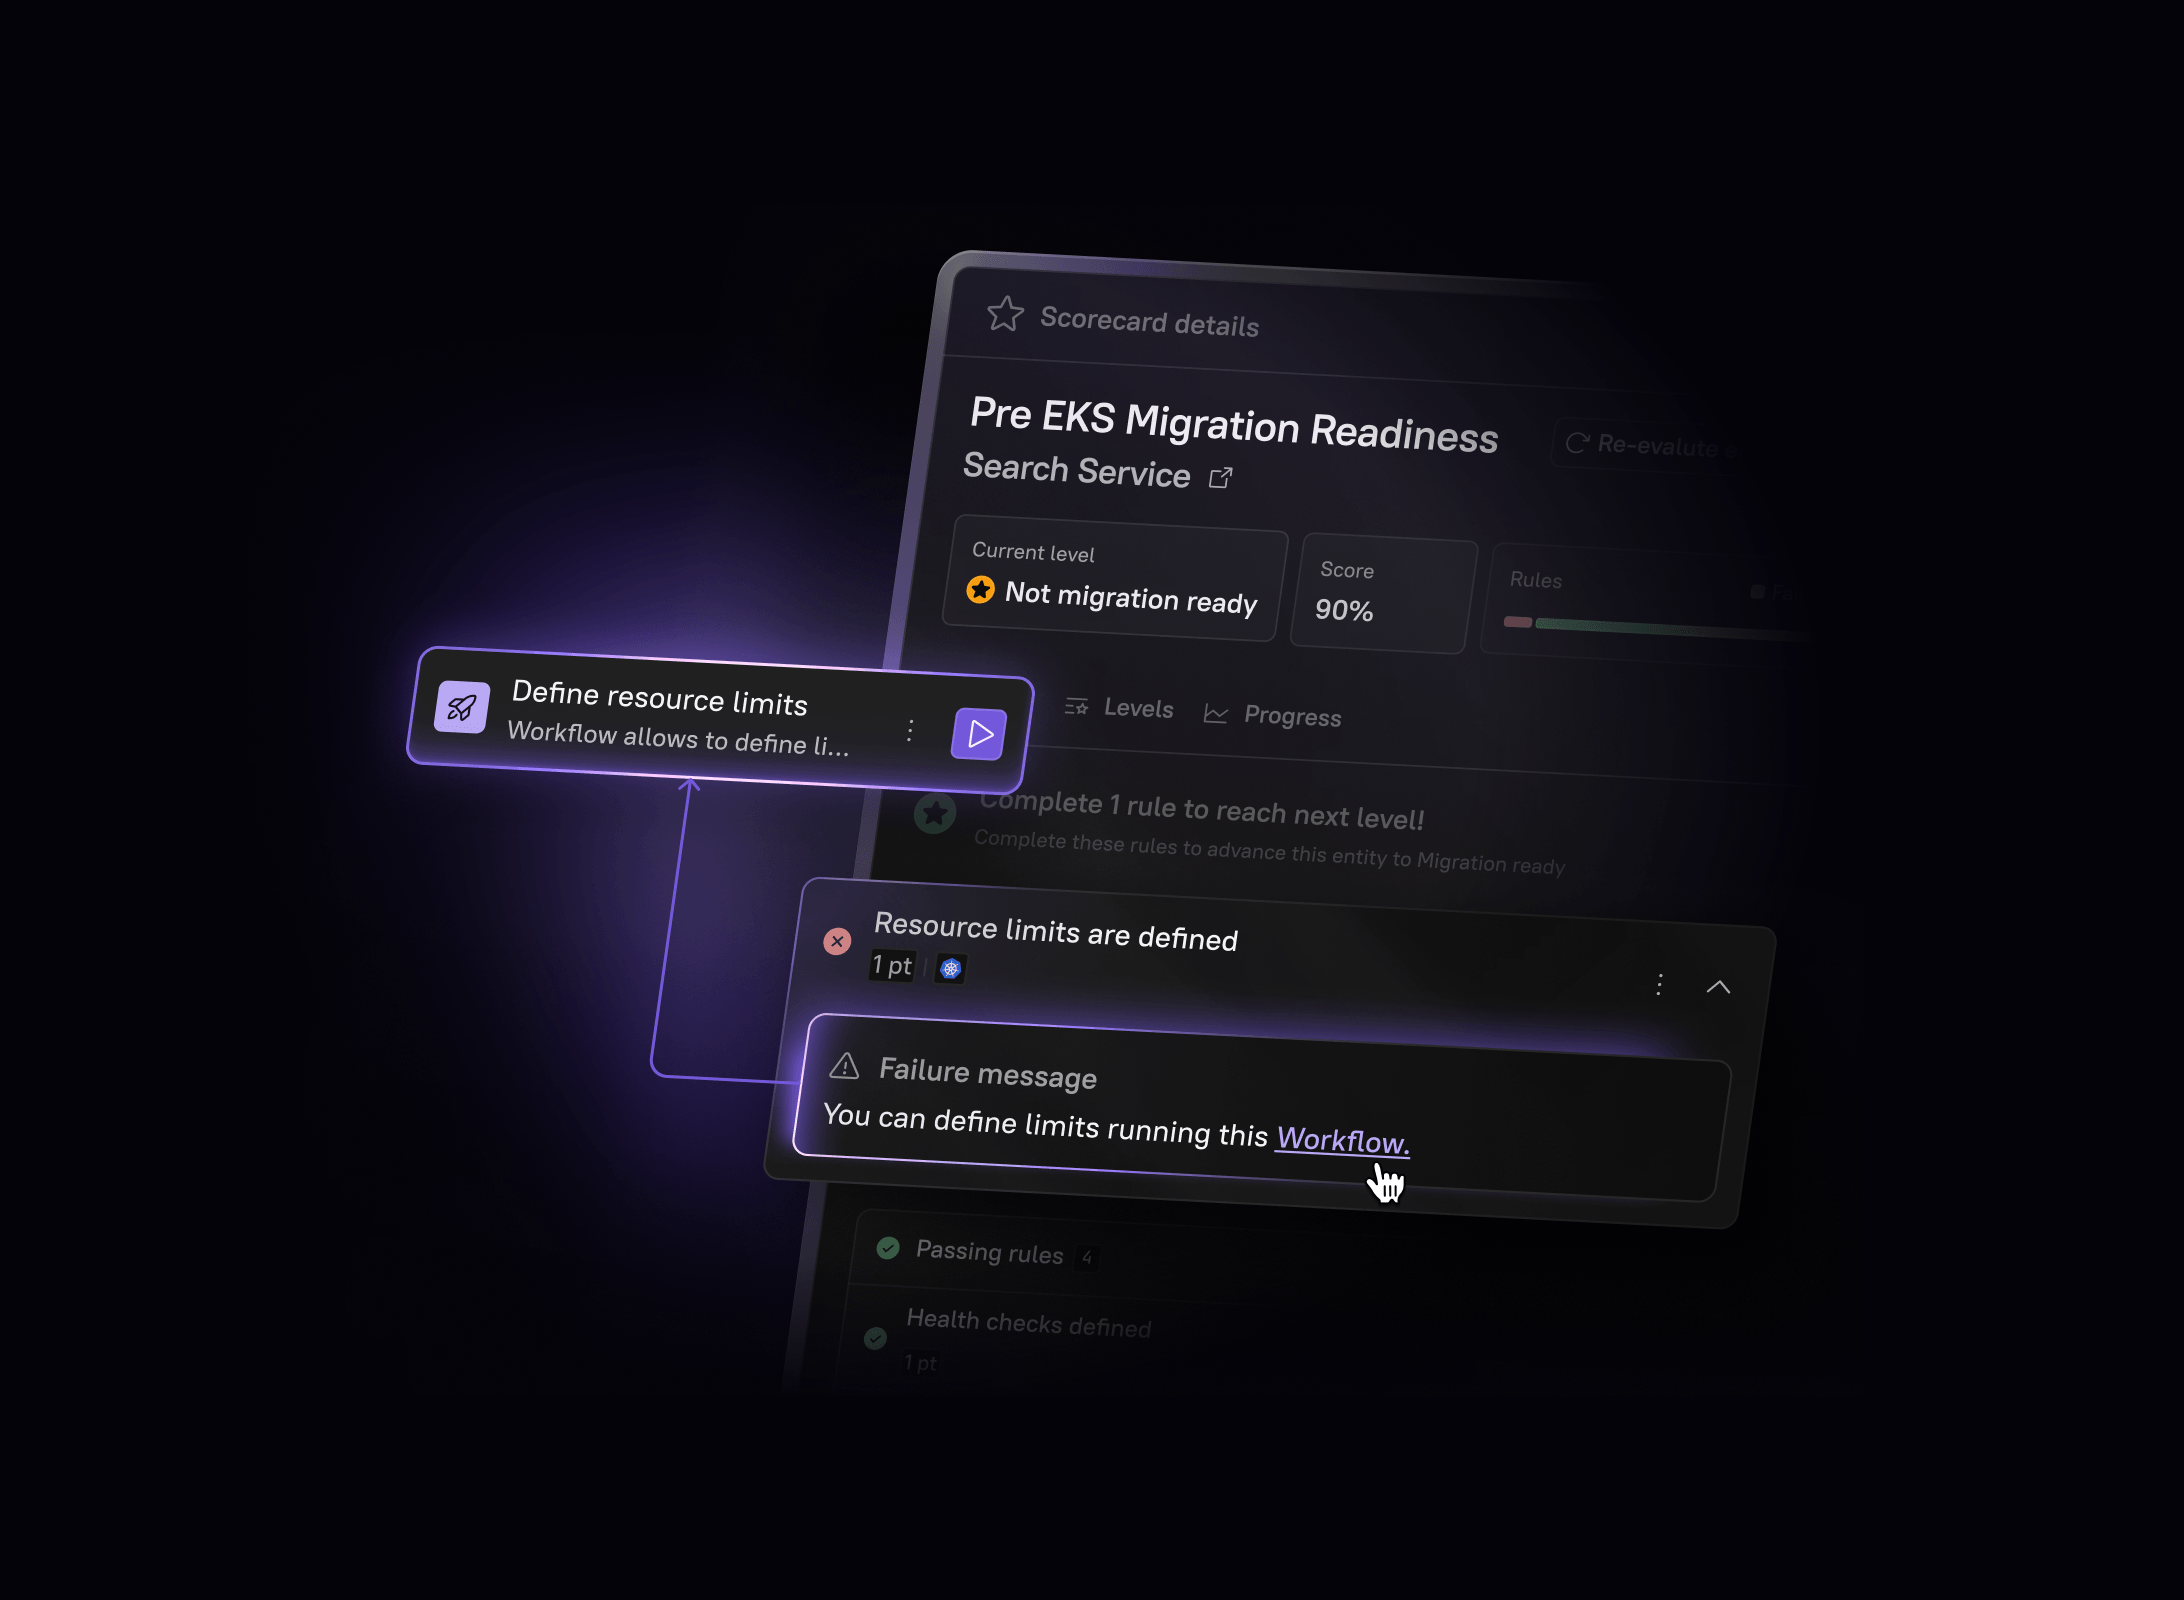Click the warning triangle near Failure message
Screen dimensions: 2184x1600
coord(845,1066)
